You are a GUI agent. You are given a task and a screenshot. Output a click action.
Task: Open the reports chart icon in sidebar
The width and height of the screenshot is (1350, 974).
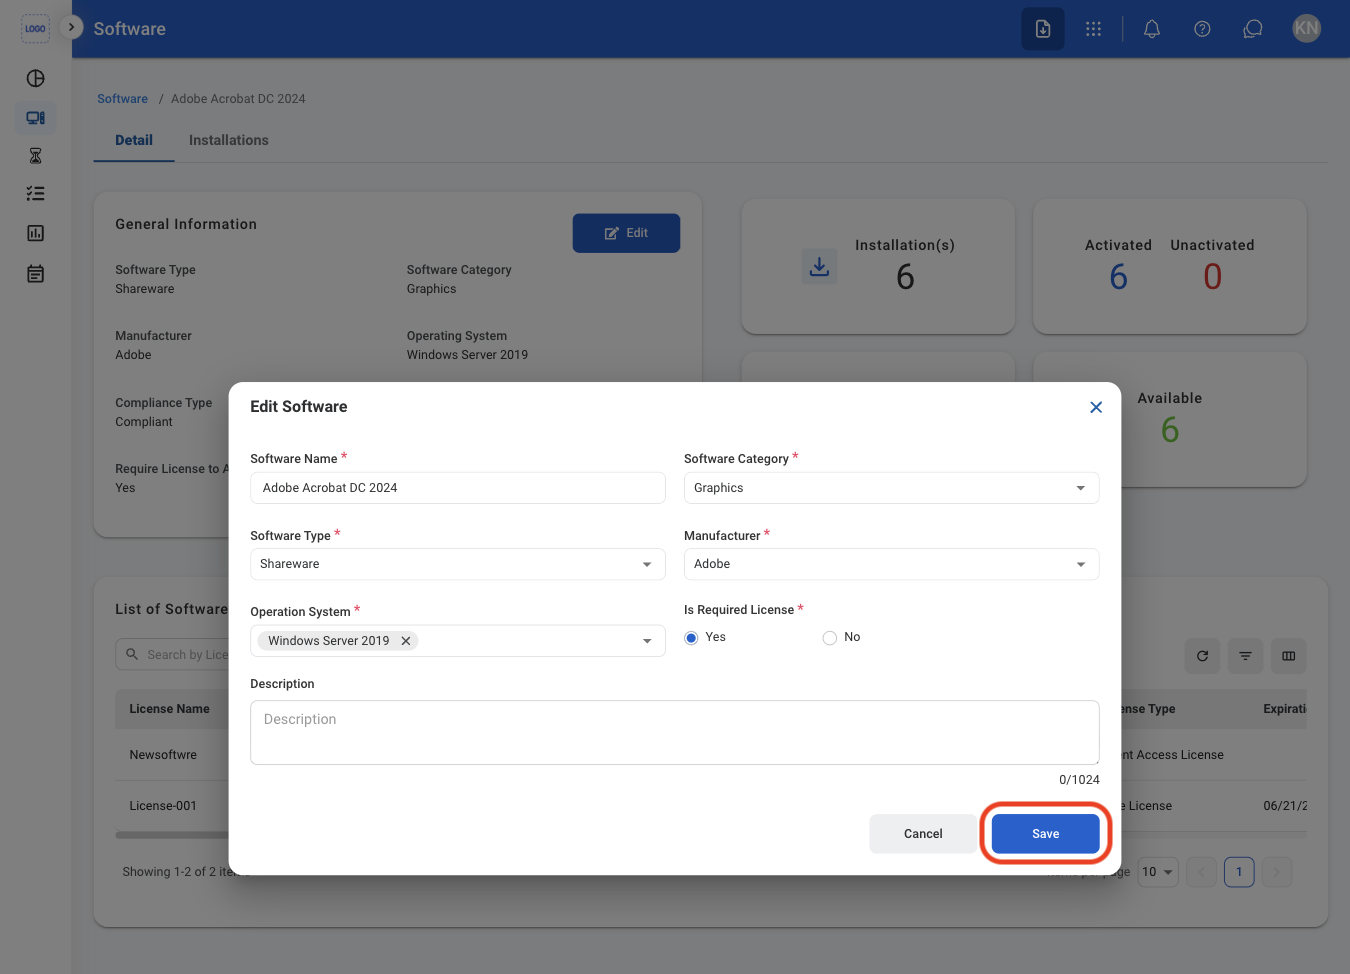pos(35,233)
